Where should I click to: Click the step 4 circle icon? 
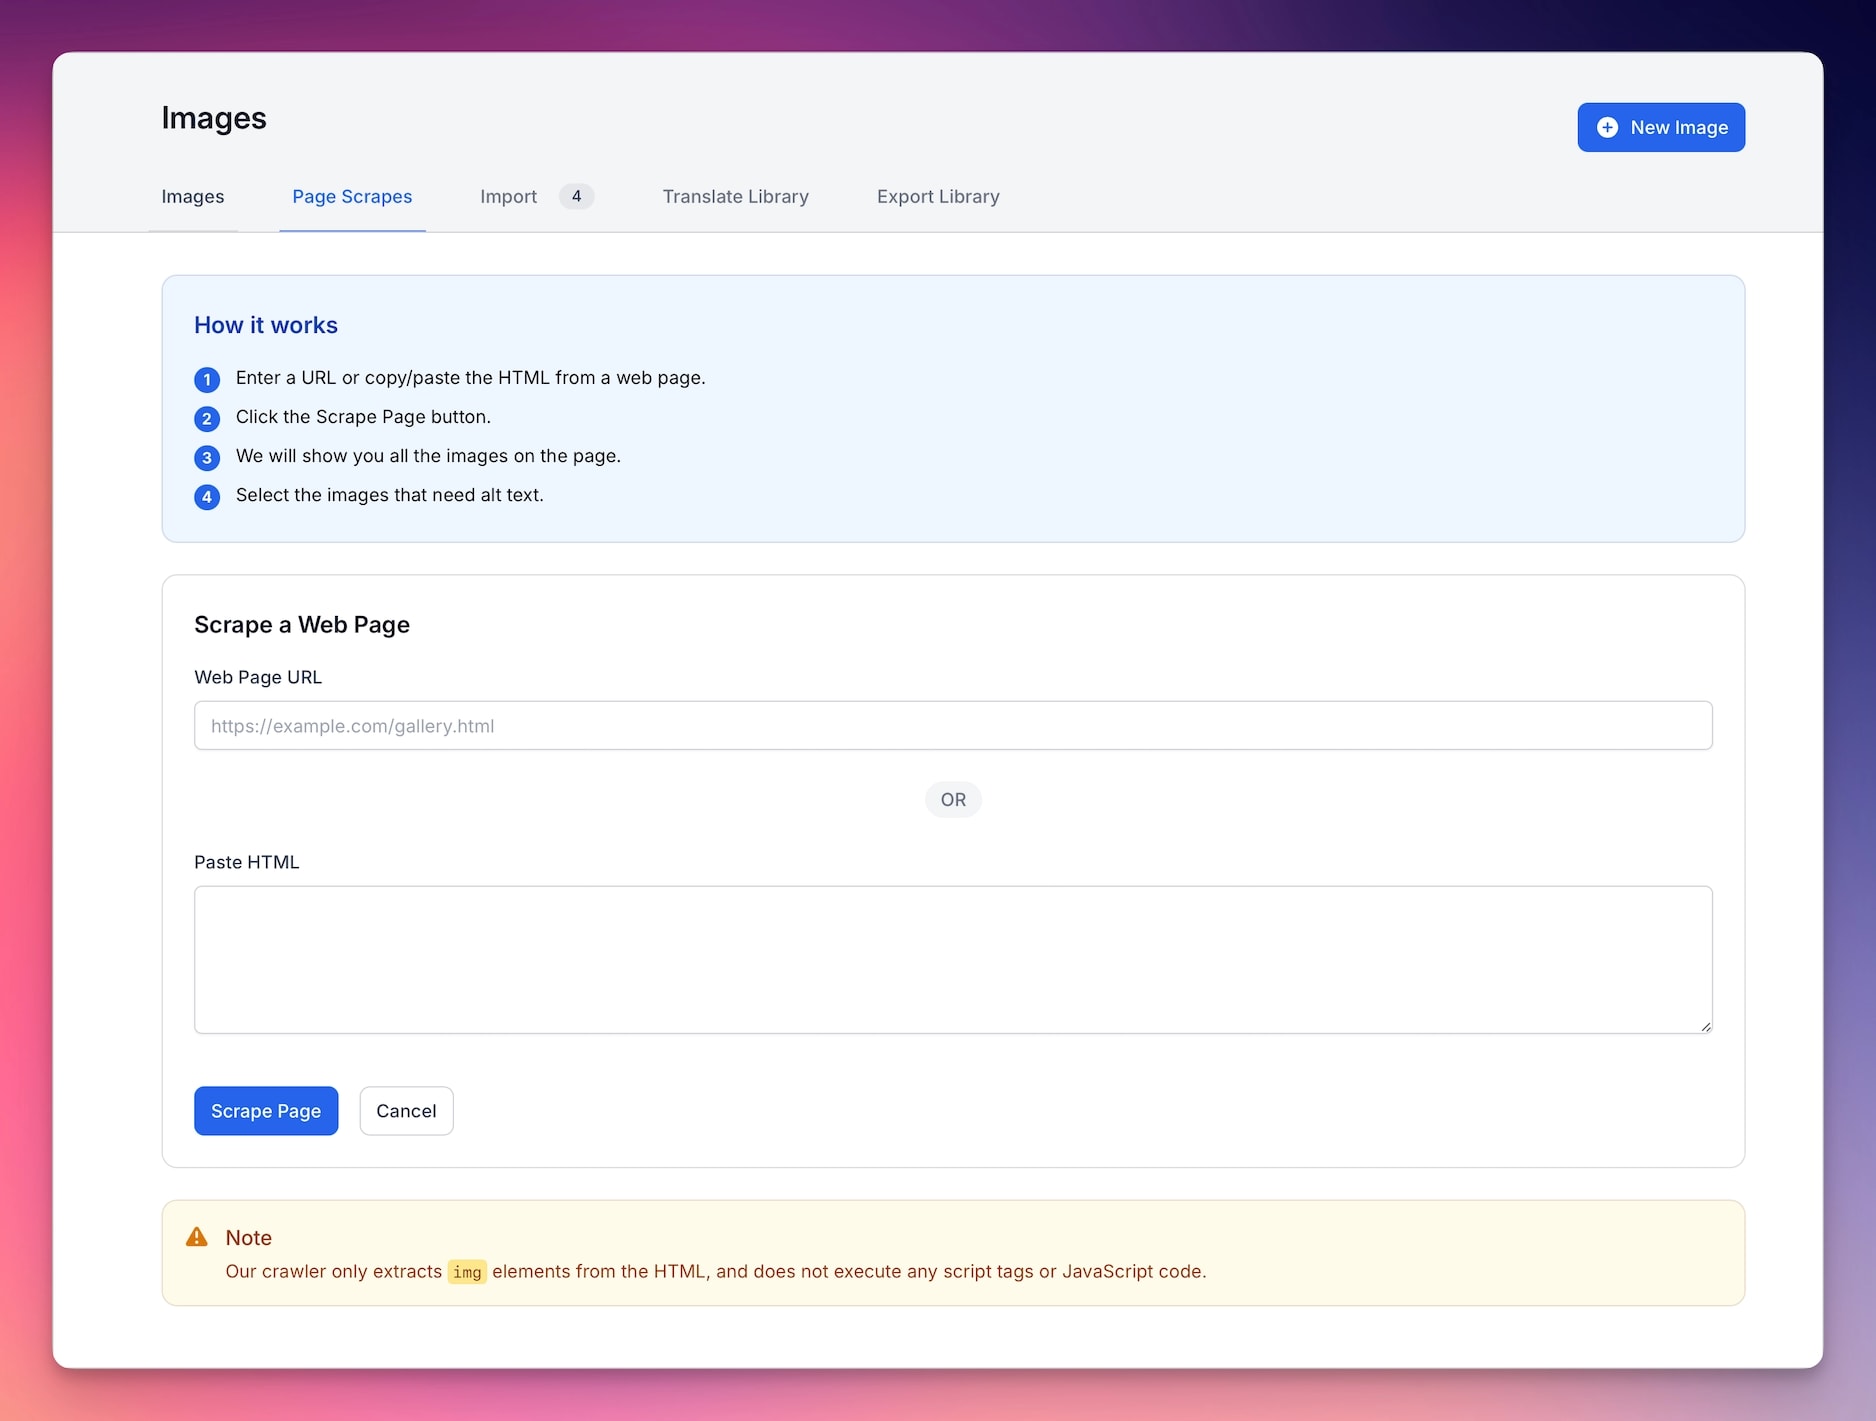[207, 497]
